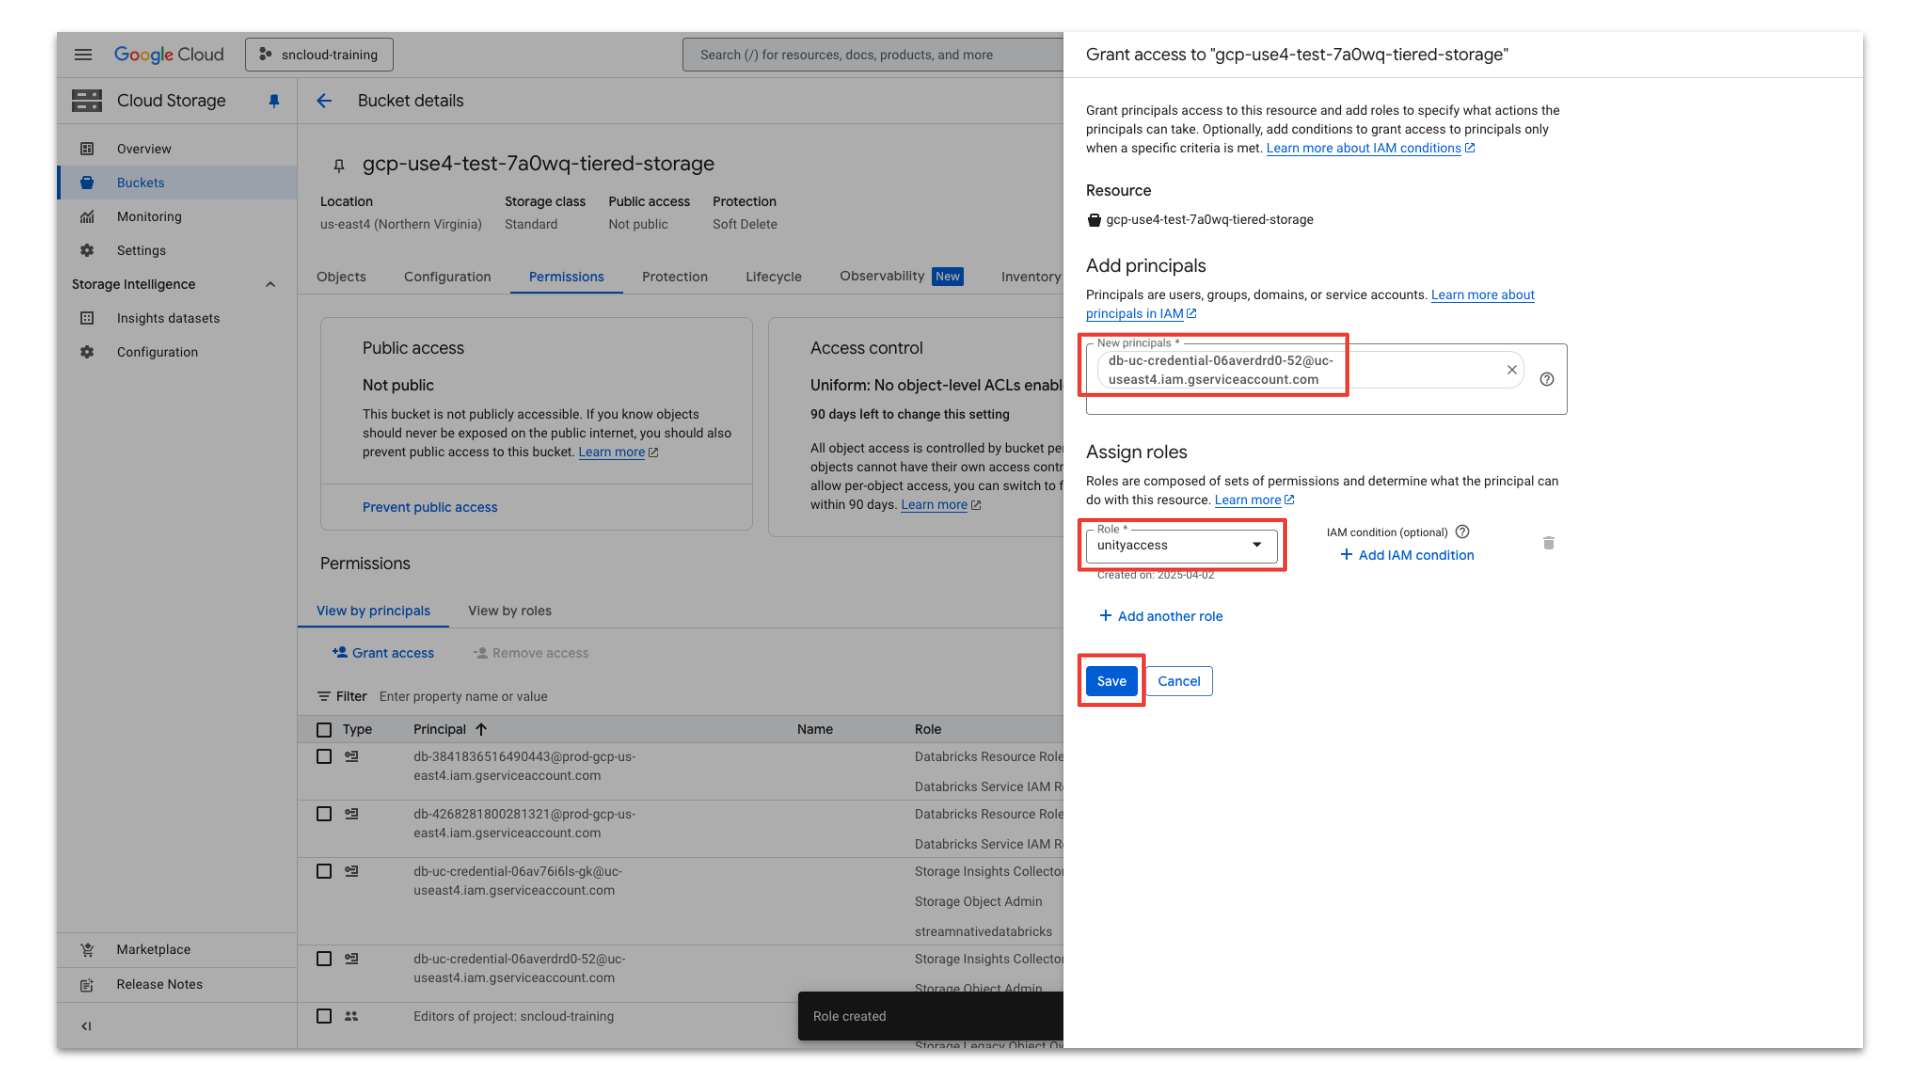Click the Settings gear icon
The height and width of the screenshot is (1079, 1920).
(87, 251)
